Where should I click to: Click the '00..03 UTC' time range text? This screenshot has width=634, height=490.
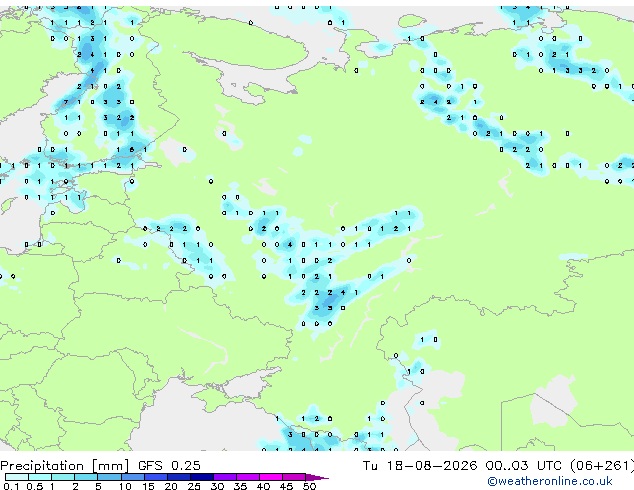pyautogui.click(x=524, y=466)
